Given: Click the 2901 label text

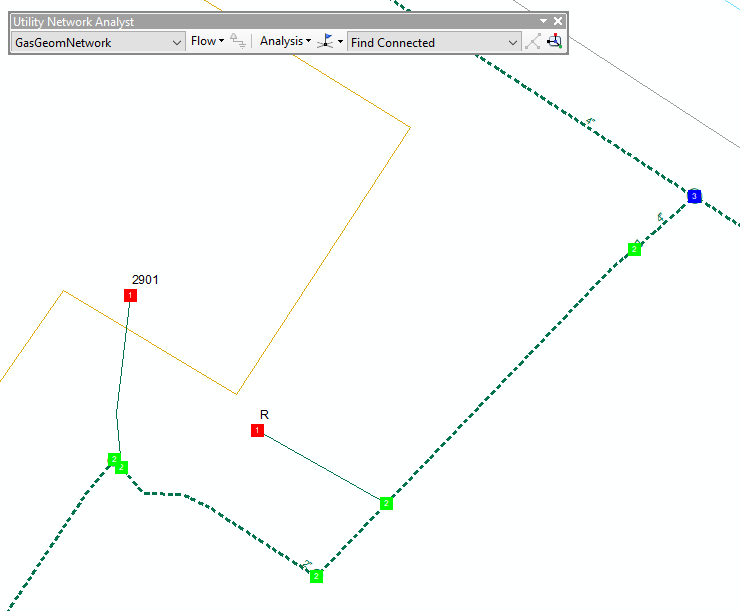Looking at the screenshot, I should pos(145,280).
